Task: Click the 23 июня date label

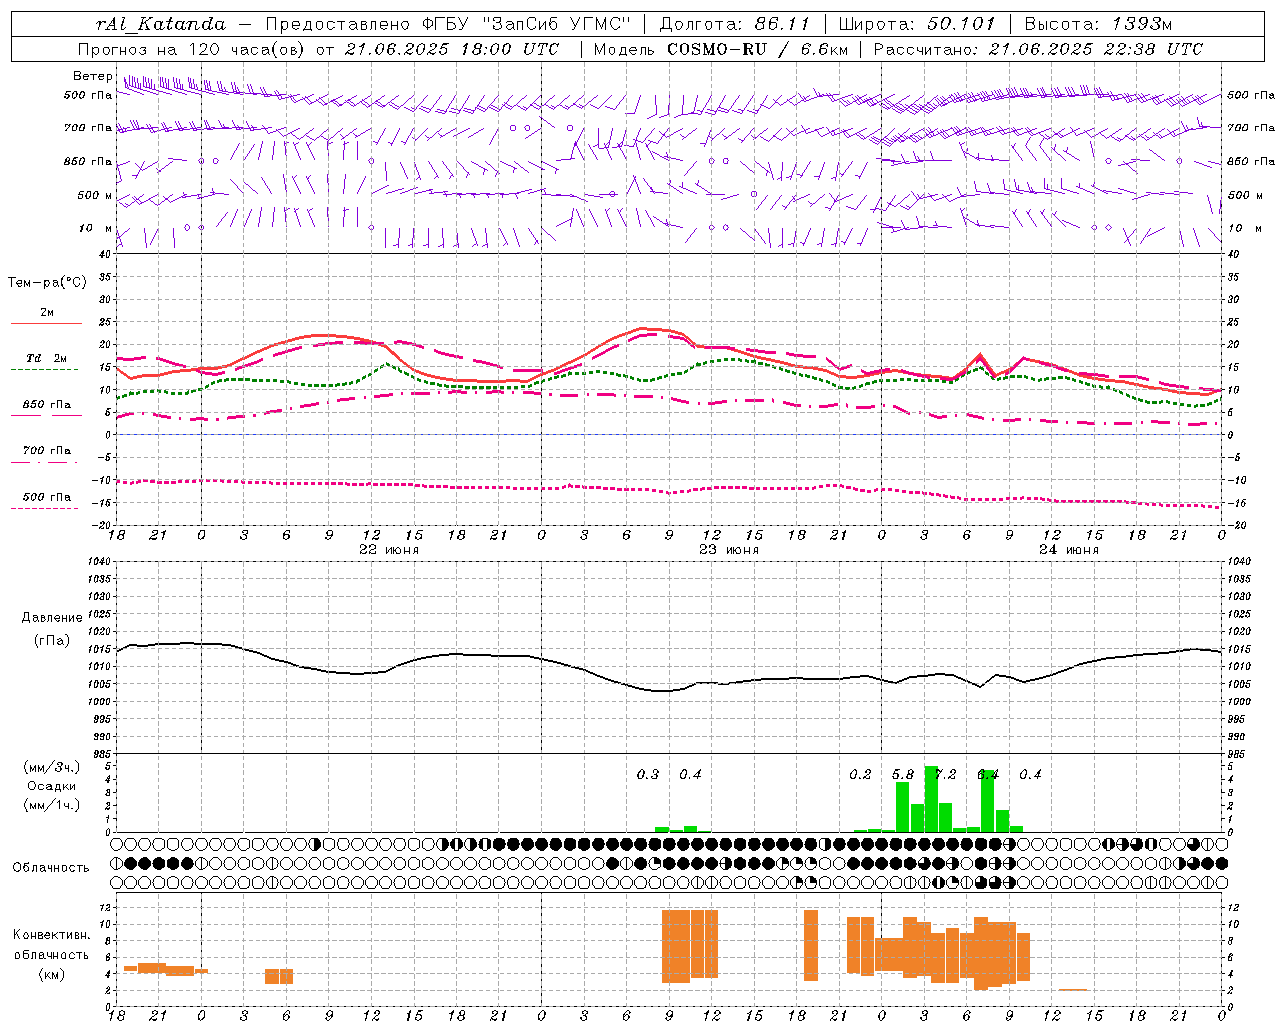Action: 729,550
